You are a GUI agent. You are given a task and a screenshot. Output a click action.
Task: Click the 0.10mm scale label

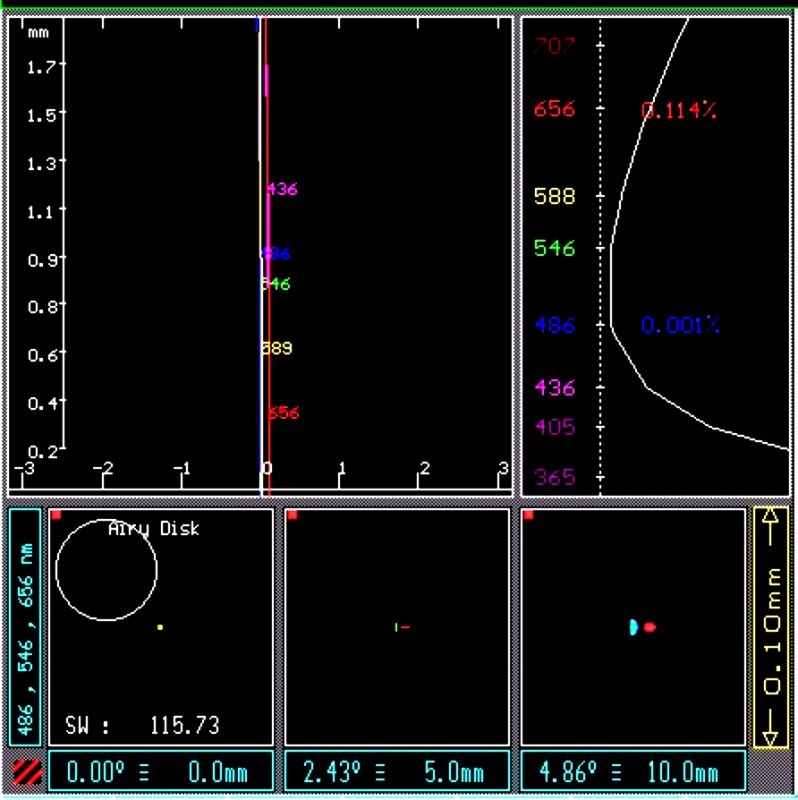coord(770,628)
